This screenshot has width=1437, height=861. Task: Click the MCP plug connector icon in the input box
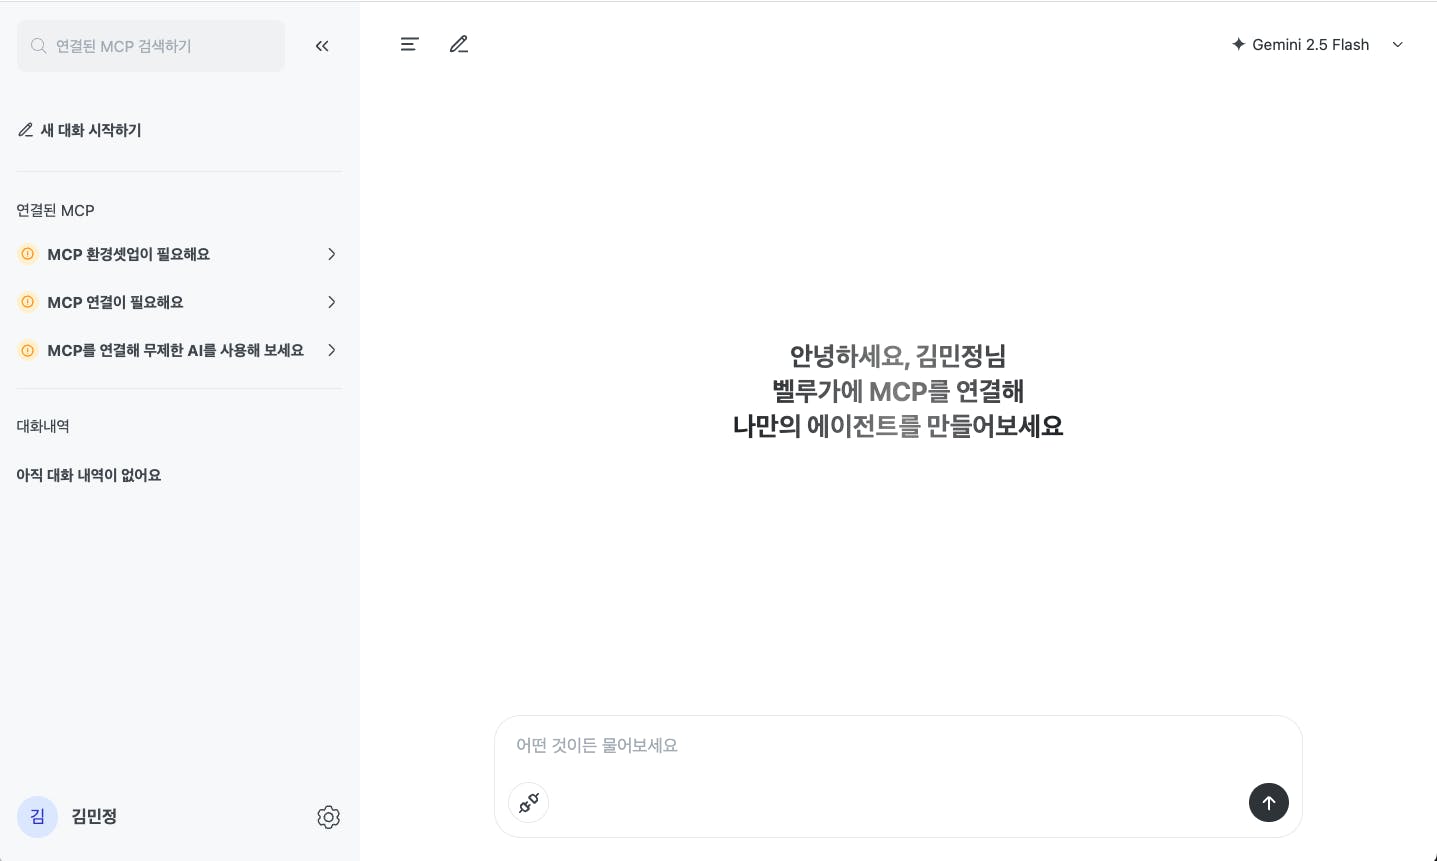[x=529, y=802]
